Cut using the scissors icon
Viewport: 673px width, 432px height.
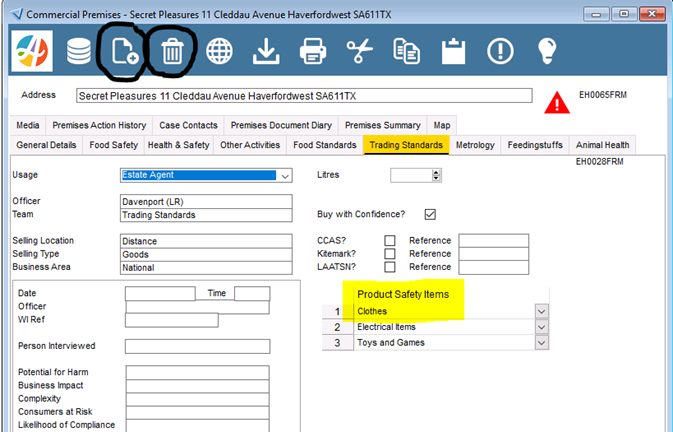[360, 51]
